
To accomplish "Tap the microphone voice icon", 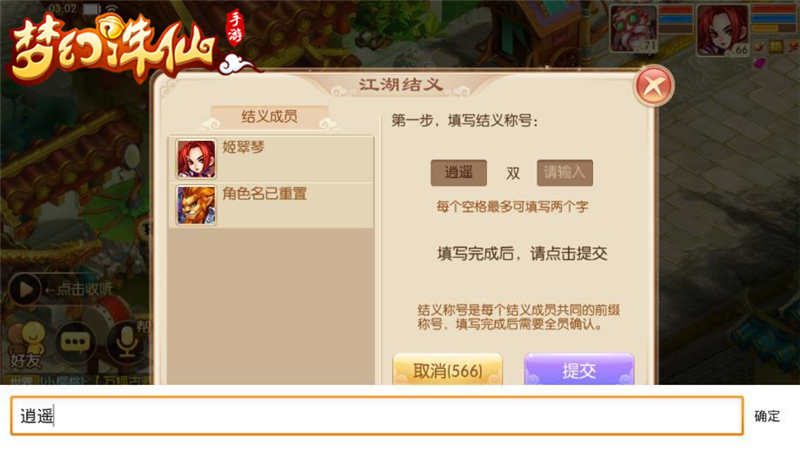I will [x=126, y=342].
